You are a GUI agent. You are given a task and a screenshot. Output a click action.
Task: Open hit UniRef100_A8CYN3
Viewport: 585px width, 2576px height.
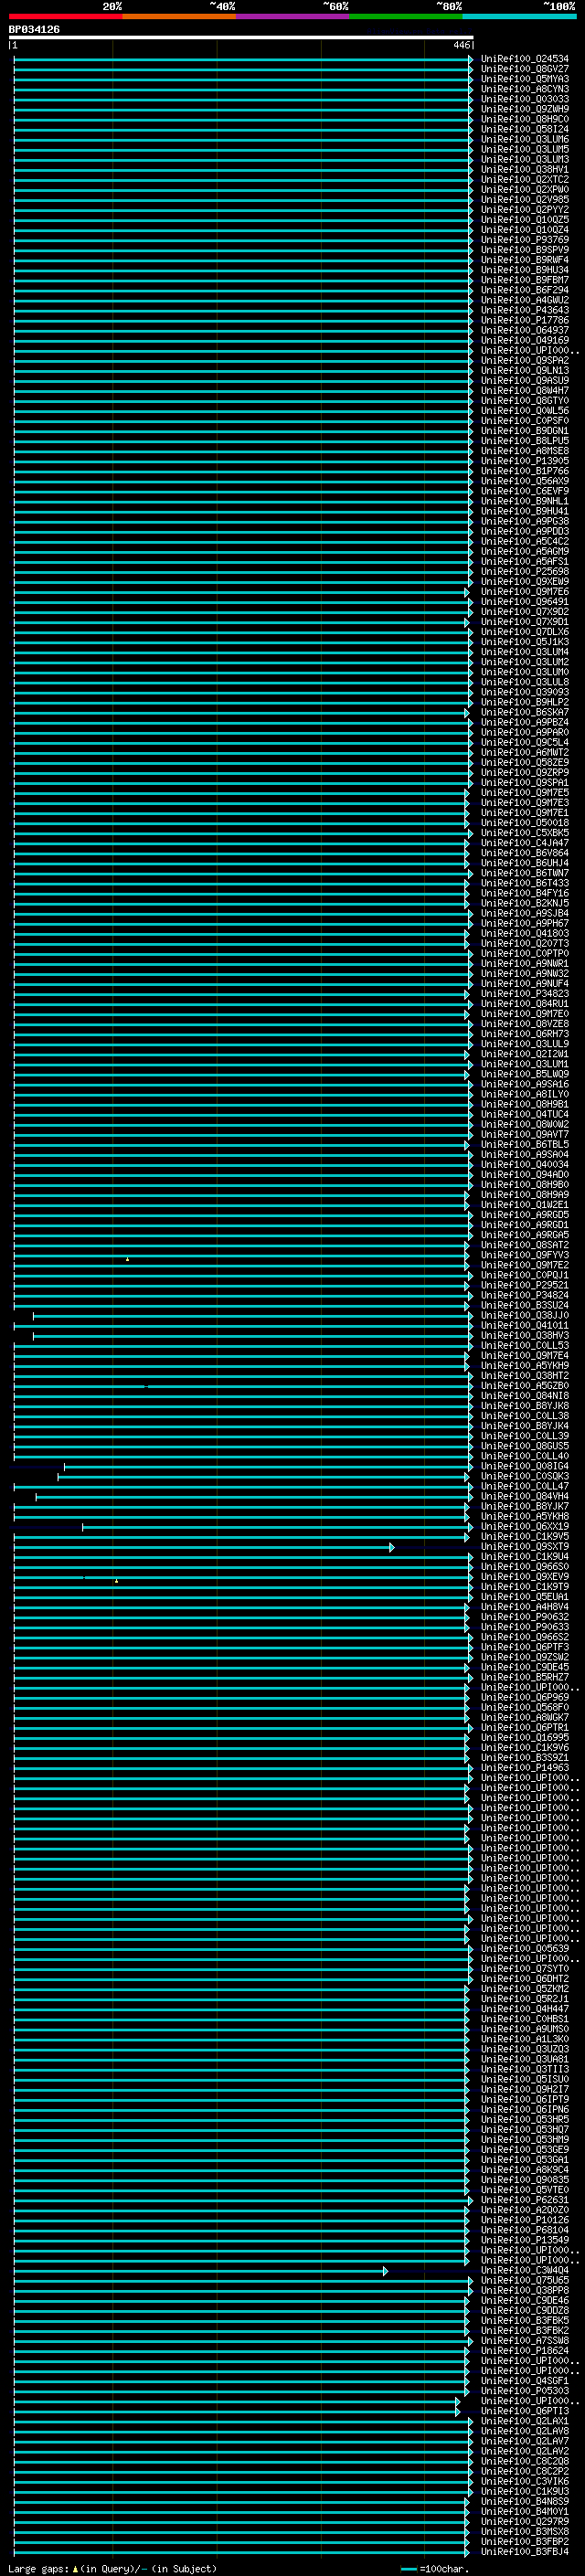tap(525, 89)
